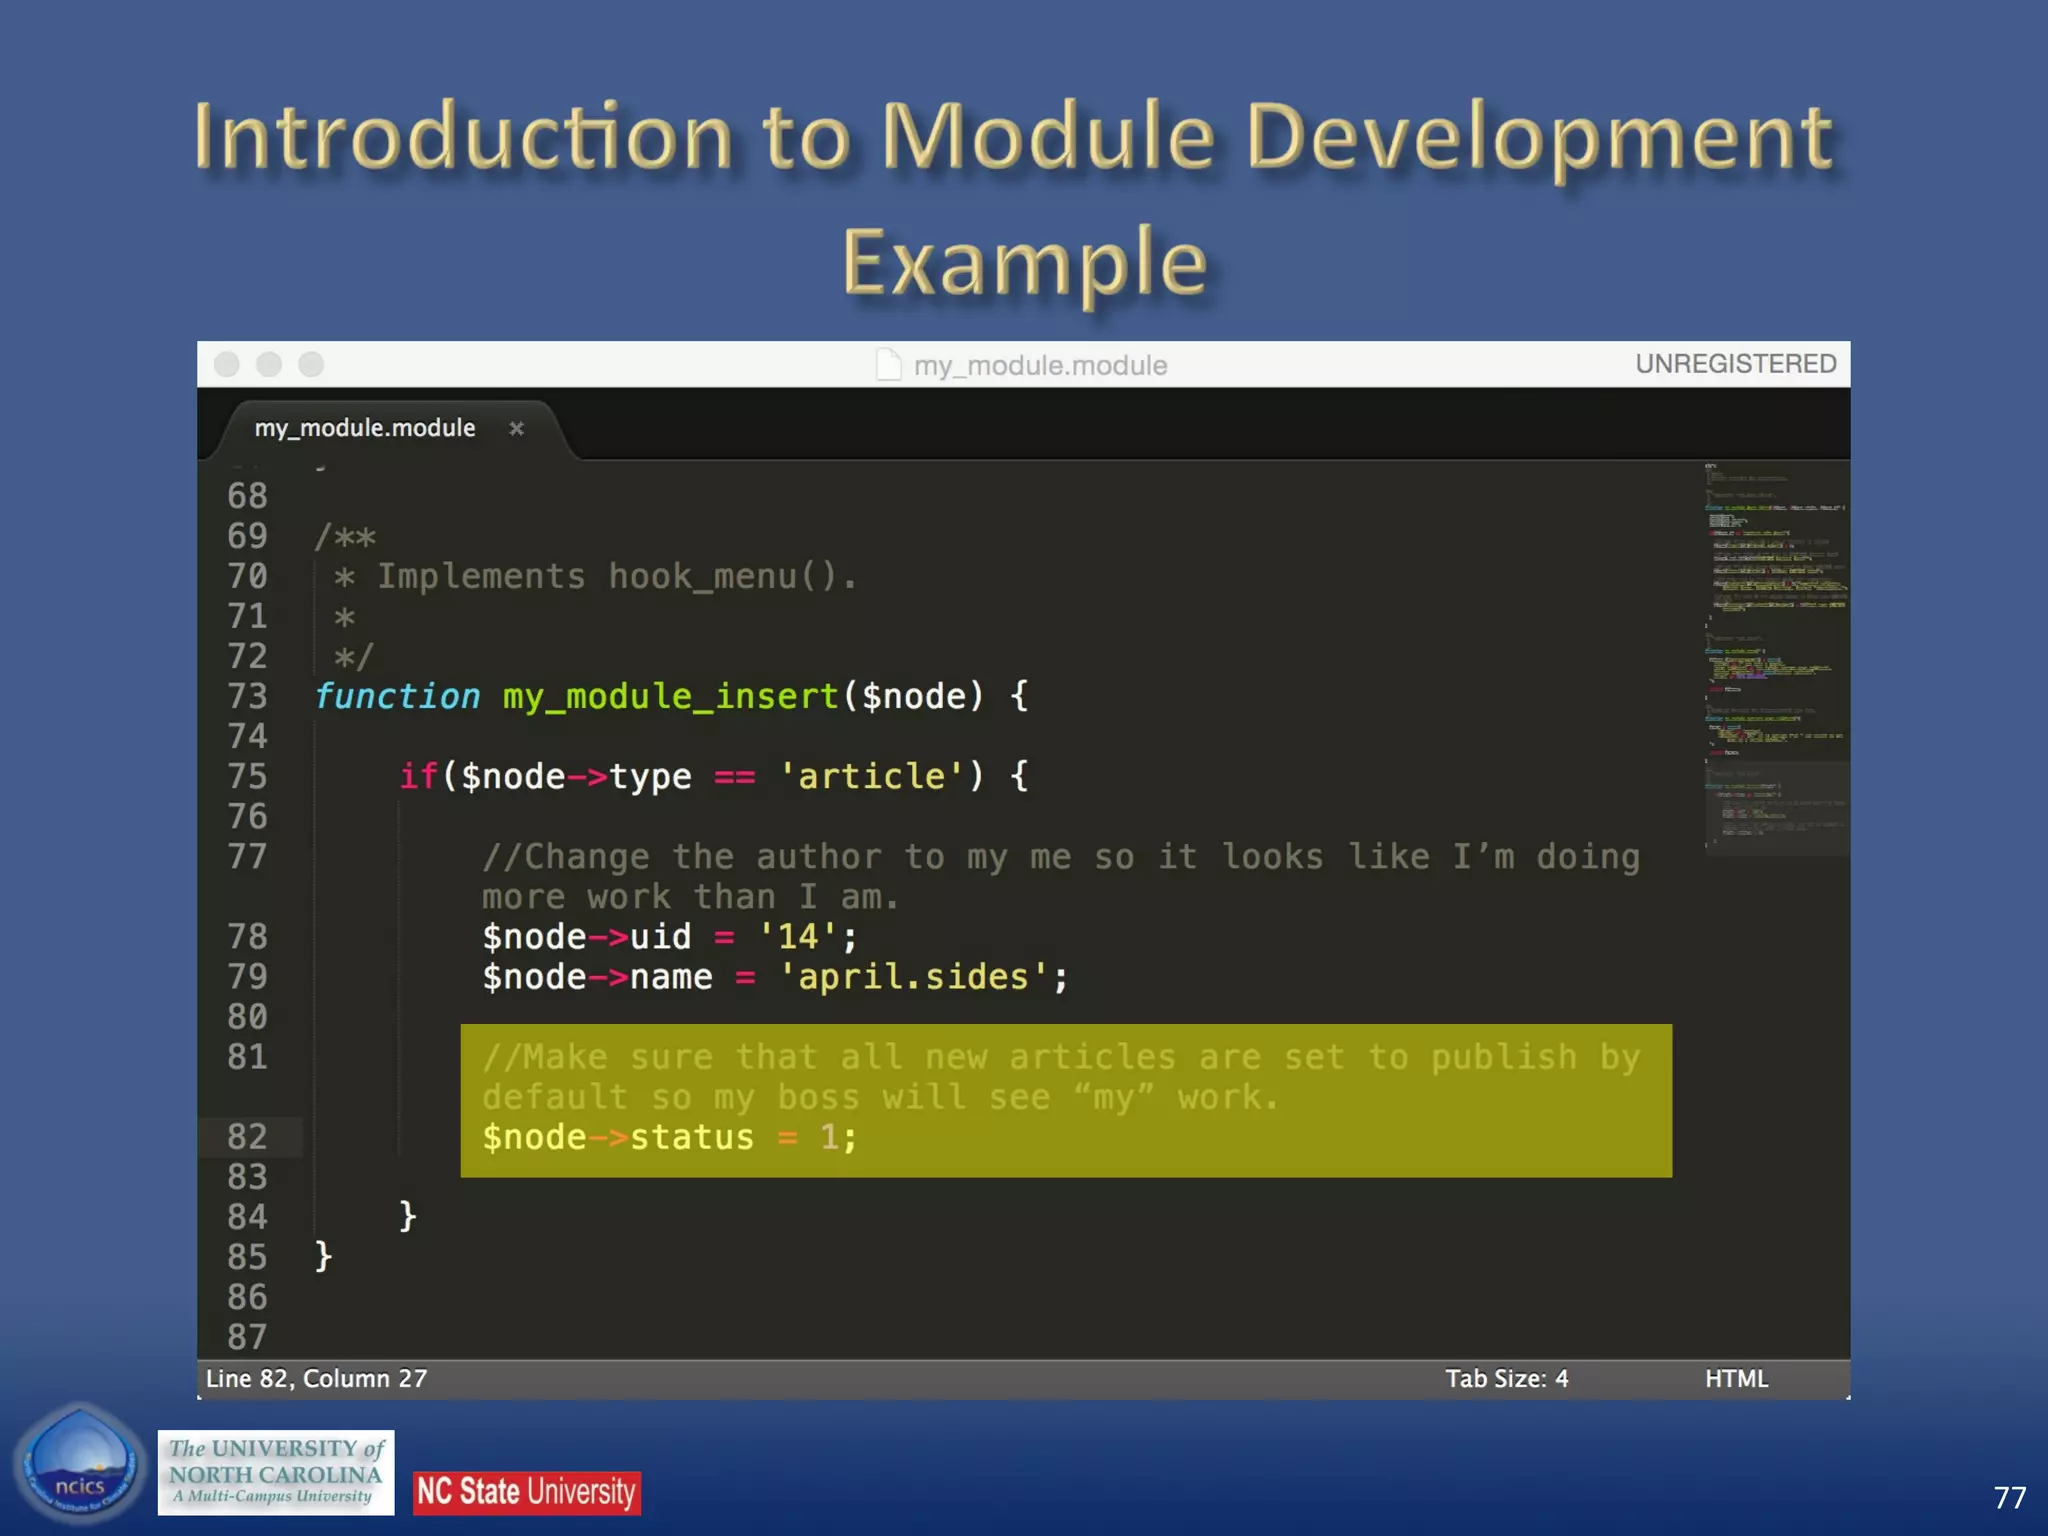The height and width of the screenshot is (1536, 2048).
Task: Click the highlighted $node->status line
Action: point(668,1138)
